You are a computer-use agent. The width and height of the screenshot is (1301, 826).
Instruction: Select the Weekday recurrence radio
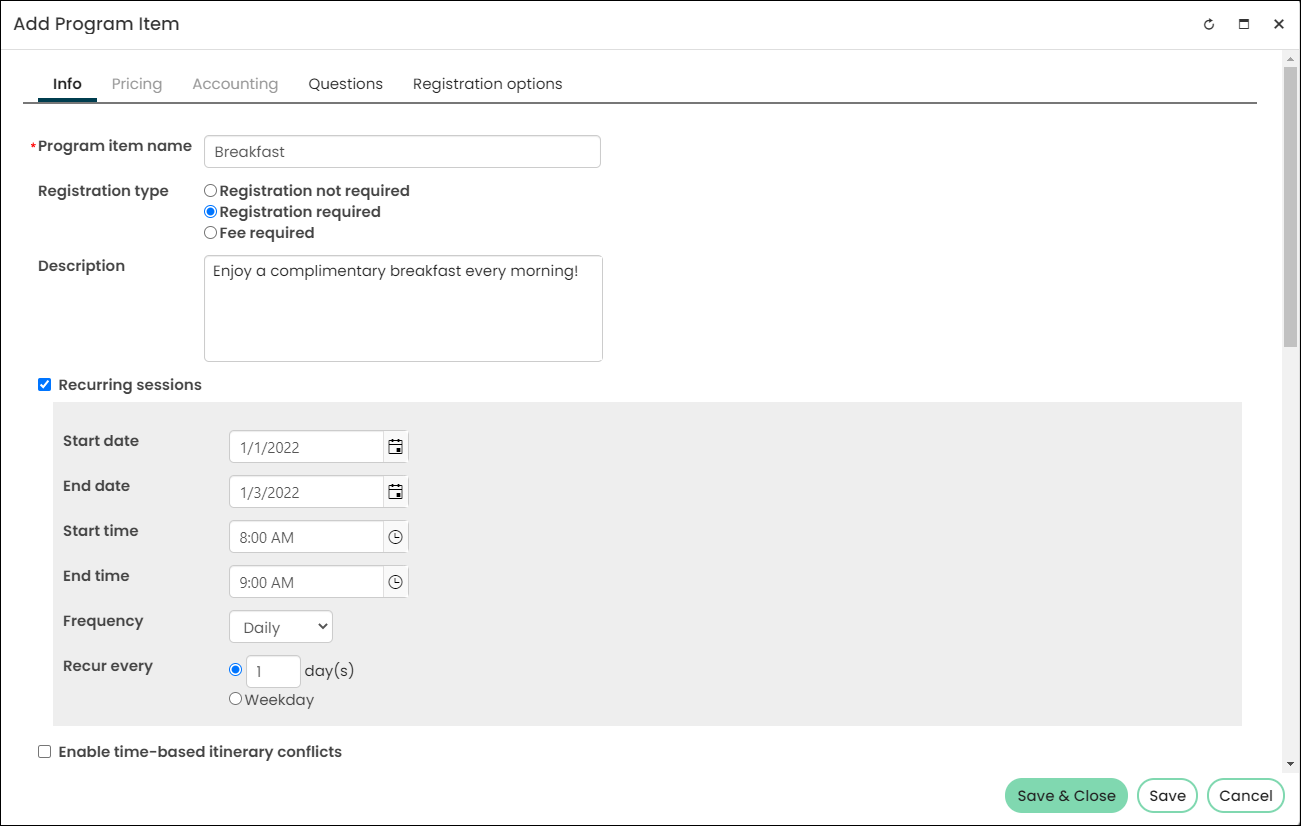[236, 699]
